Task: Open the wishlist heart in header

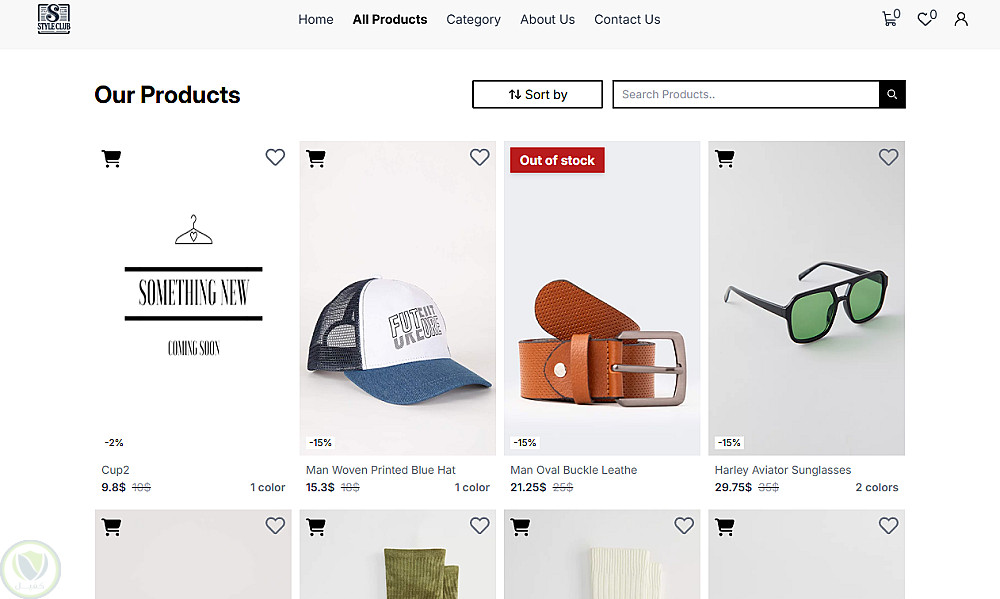Action: (925, 19)
